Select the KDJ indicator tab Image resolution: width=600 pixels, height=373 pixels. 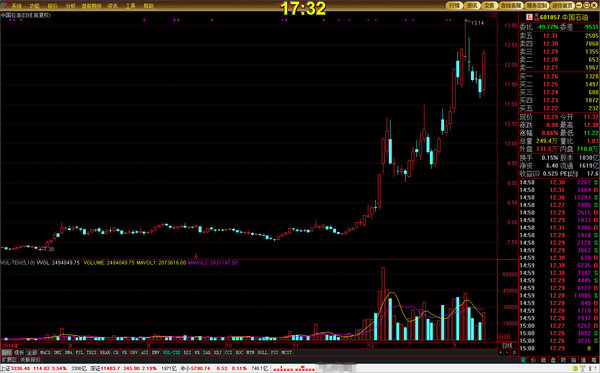217,352
